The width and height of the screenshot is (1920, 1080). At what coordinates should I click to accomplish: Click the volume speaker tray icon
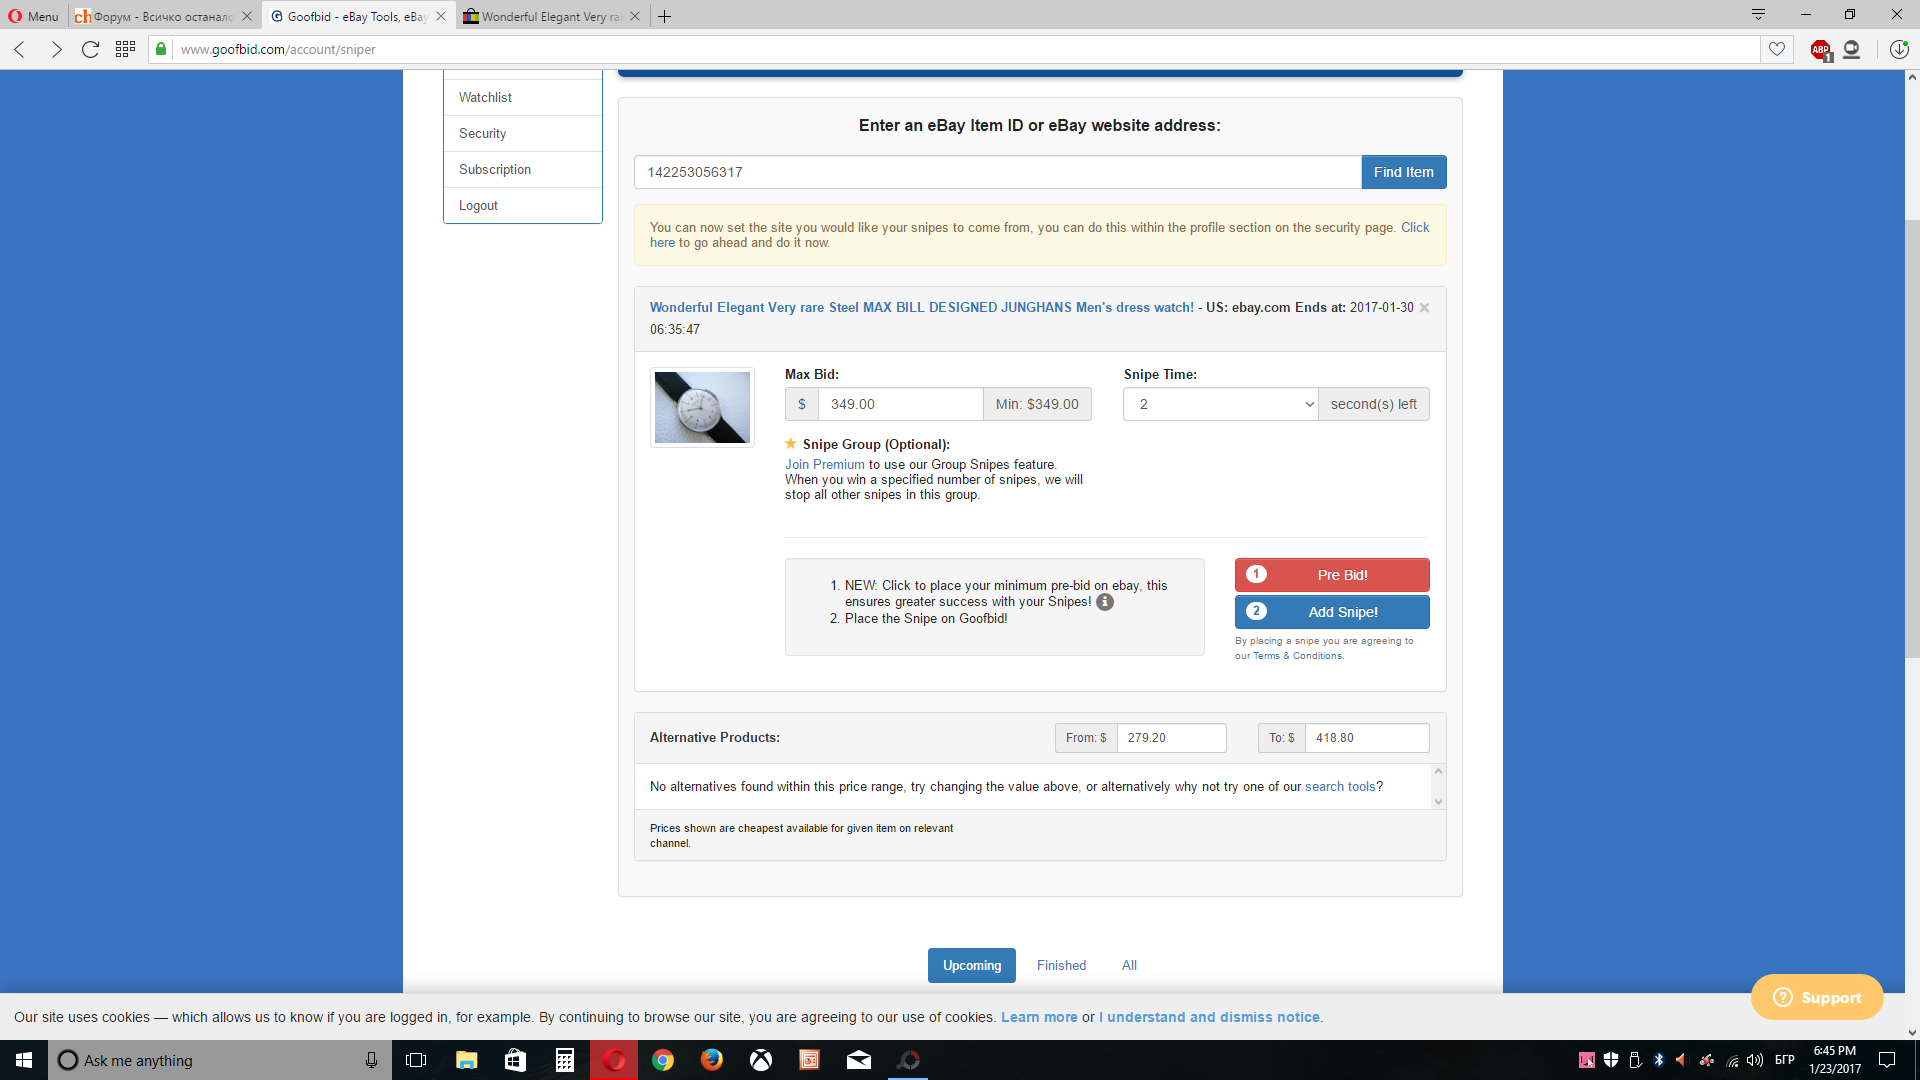[x=1755, y=1060]
